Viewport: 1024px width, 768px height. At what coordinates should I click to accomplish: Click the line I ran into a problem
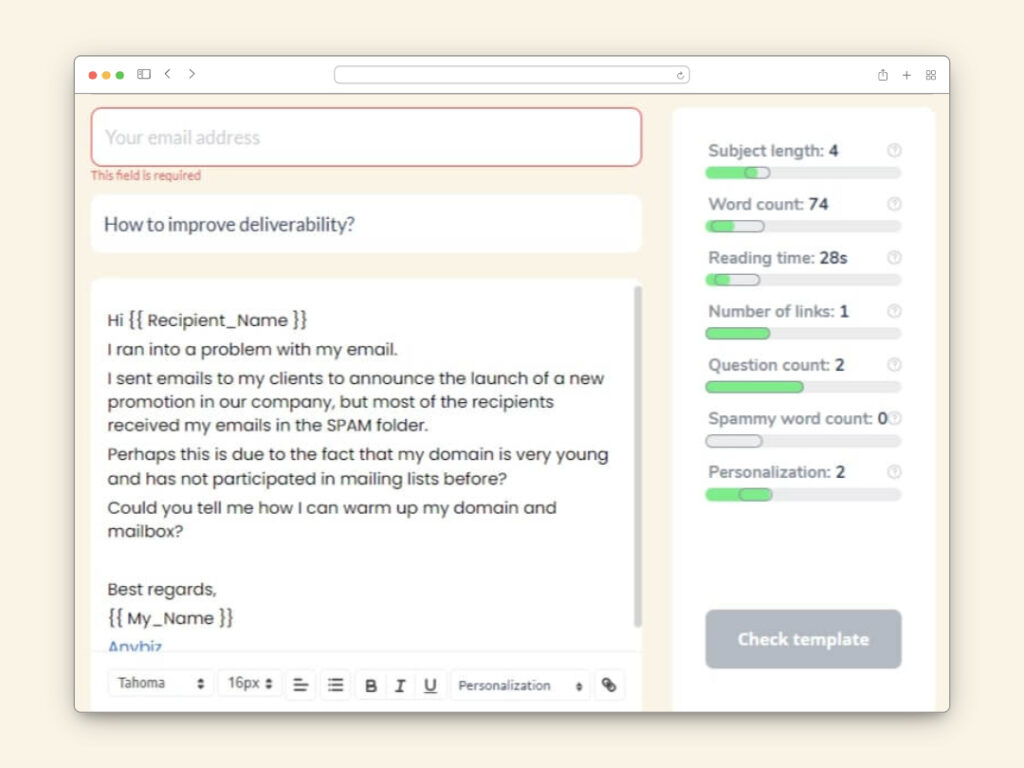point(252,349)
